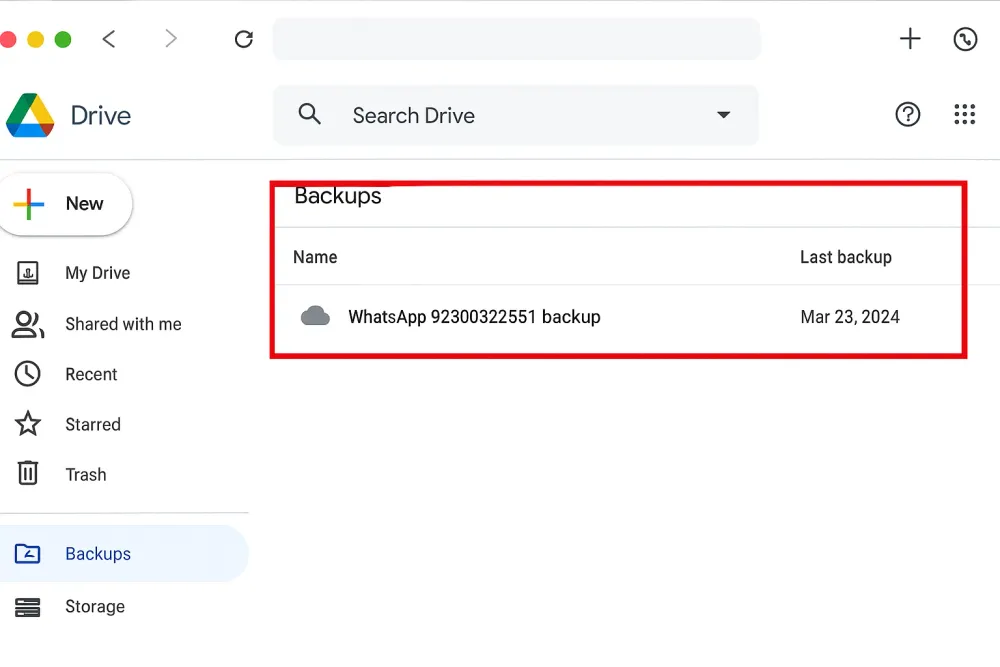Go forward with the browser forward arrow
Image resolution: width=1000 pixels, height=667 pixels.
click(170, 39)
